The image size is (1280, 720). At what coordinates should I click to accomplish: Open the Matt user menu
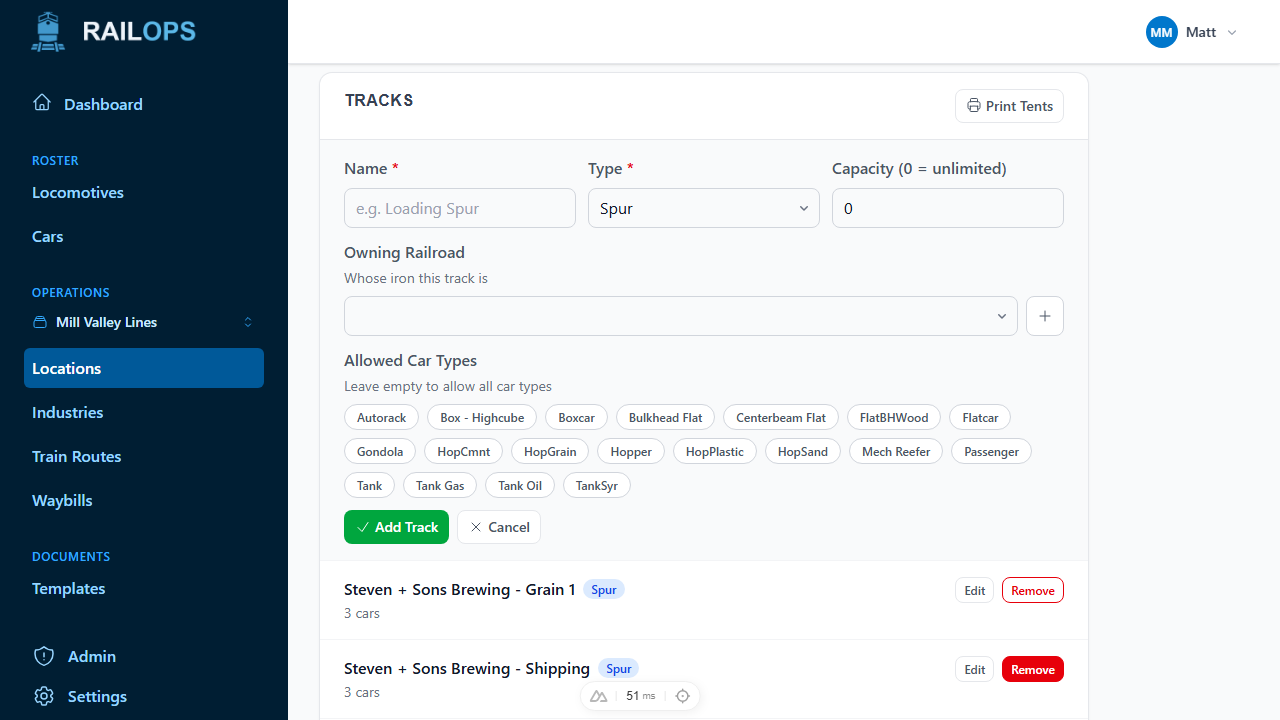(x=1192, y=32)
